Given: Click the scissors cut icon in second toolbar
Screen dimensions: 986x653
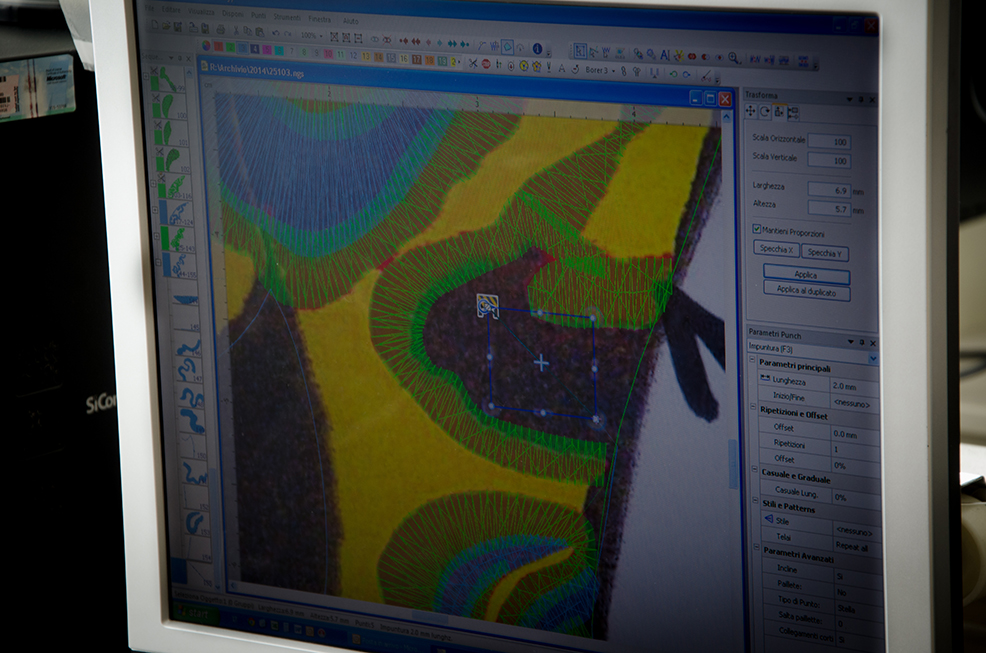Looking at the screenshot, I should 472,63.
